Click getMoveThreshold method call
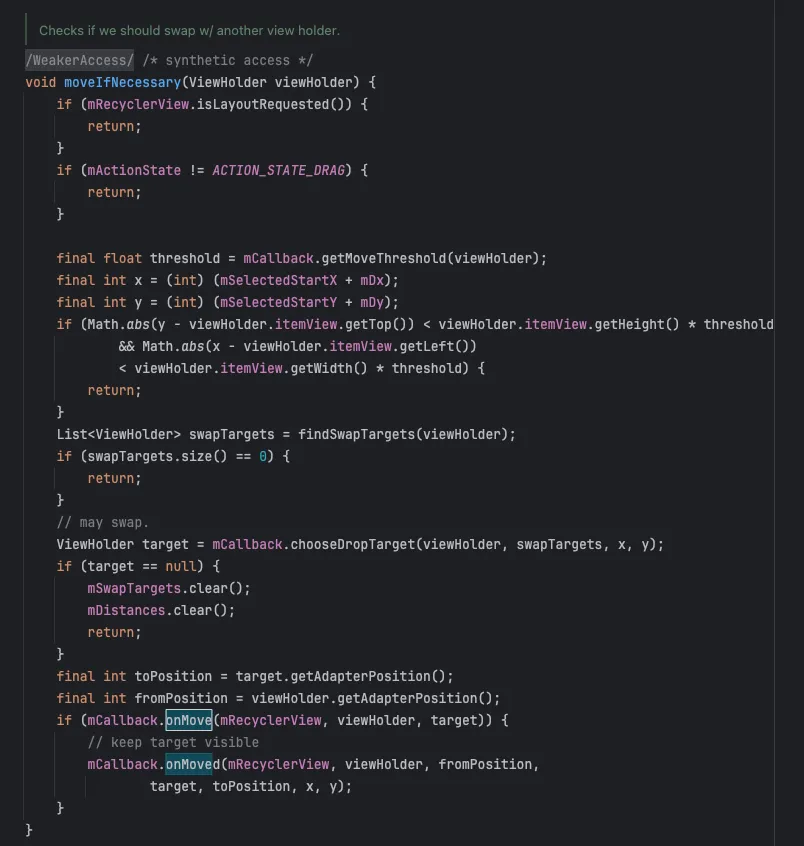The width and height of the screenshot is (804, 846). (x=384, y=258)
